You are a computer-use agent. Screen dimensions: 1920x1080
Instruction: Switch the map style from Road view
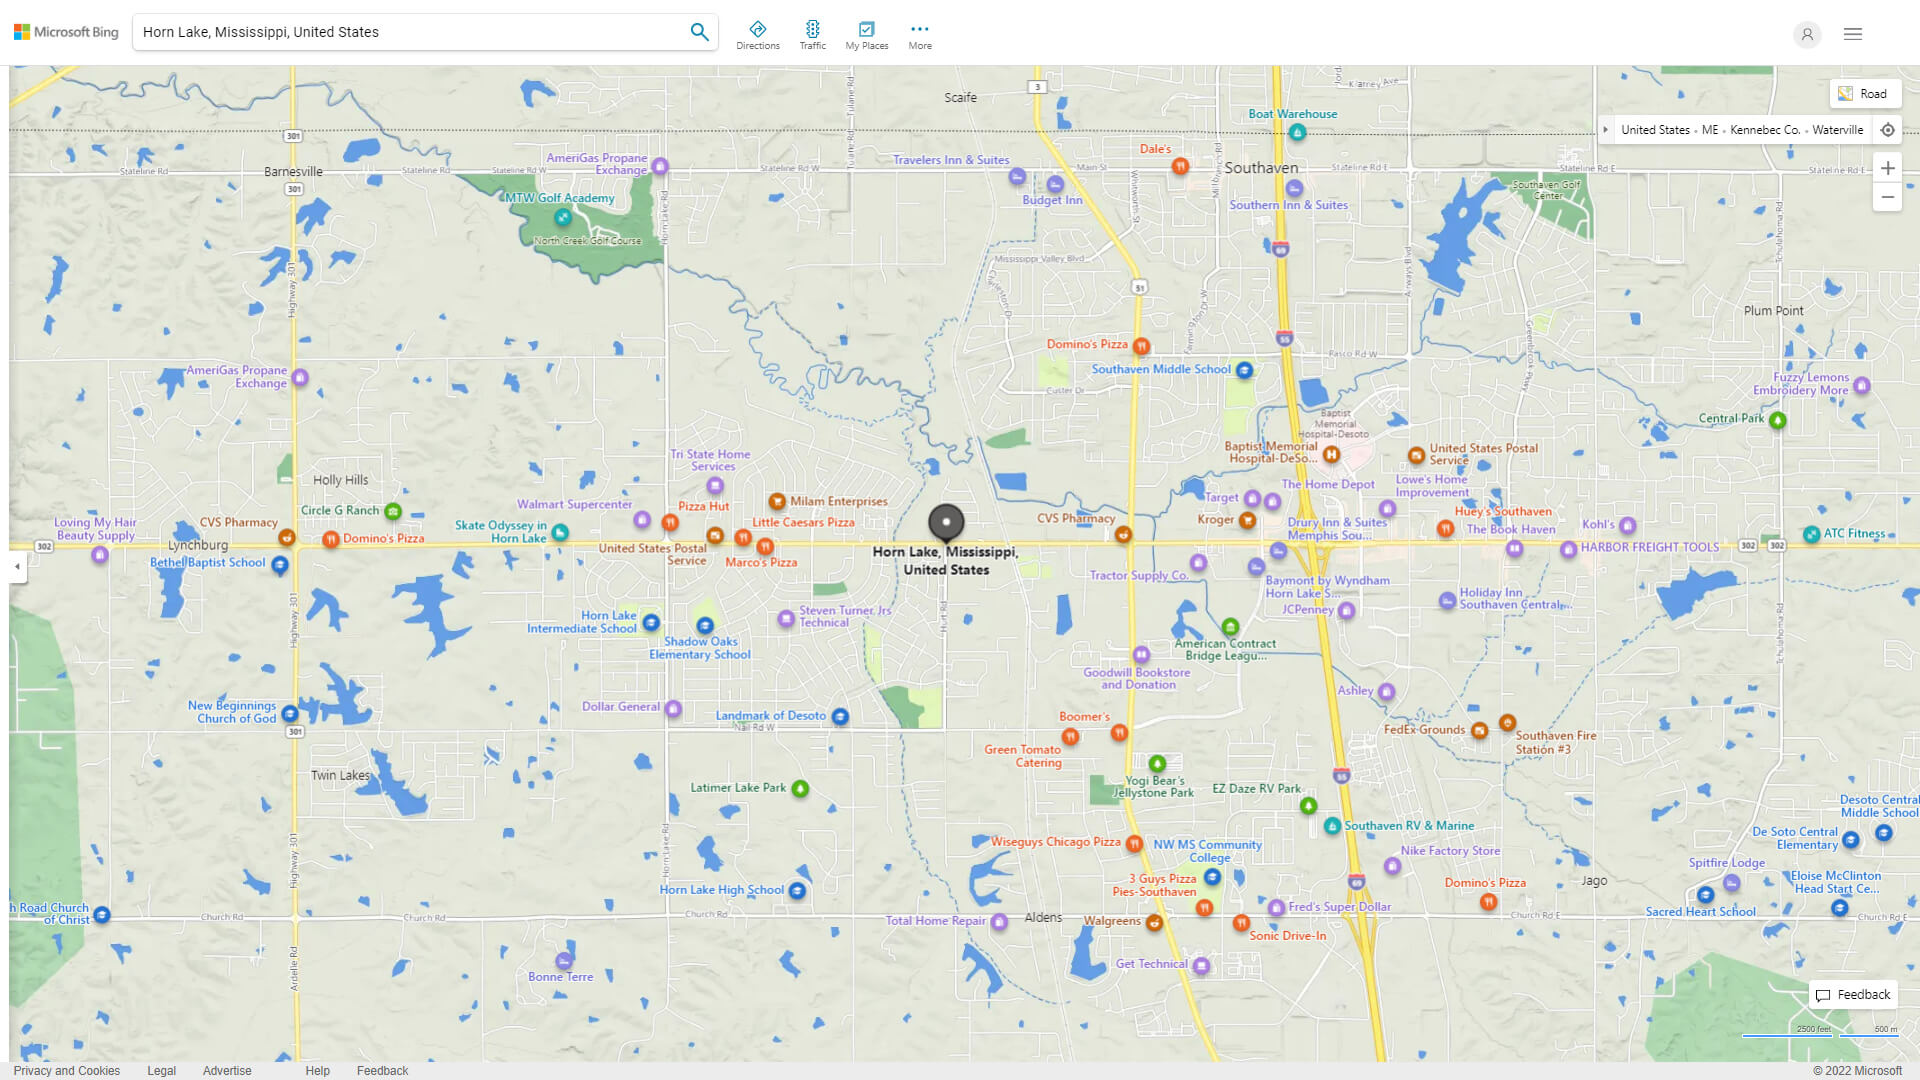tap(1865, 93)
